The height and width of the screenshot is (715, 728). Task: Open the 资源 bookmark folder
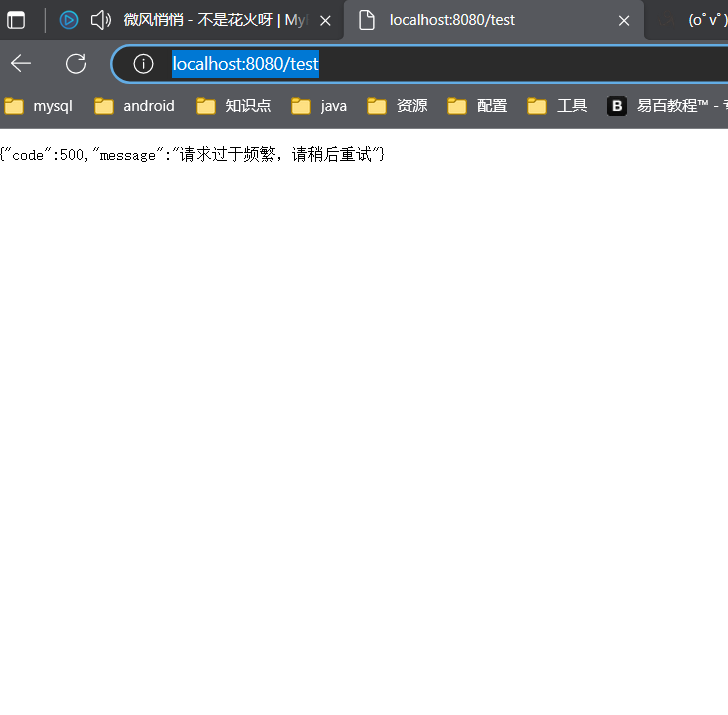[x=397, y=106]
